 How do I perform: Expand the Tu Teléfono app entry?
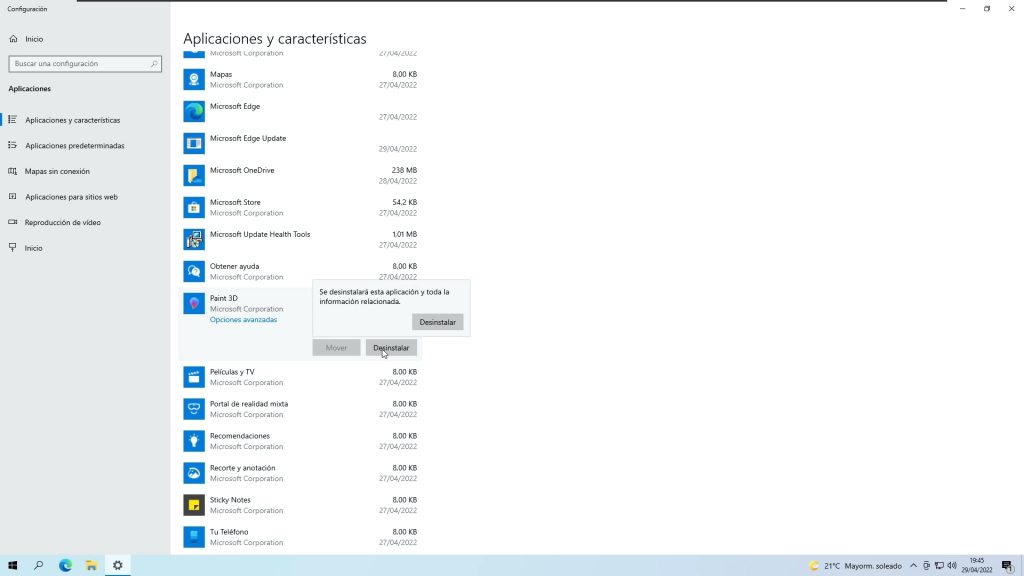coord(300,537)
